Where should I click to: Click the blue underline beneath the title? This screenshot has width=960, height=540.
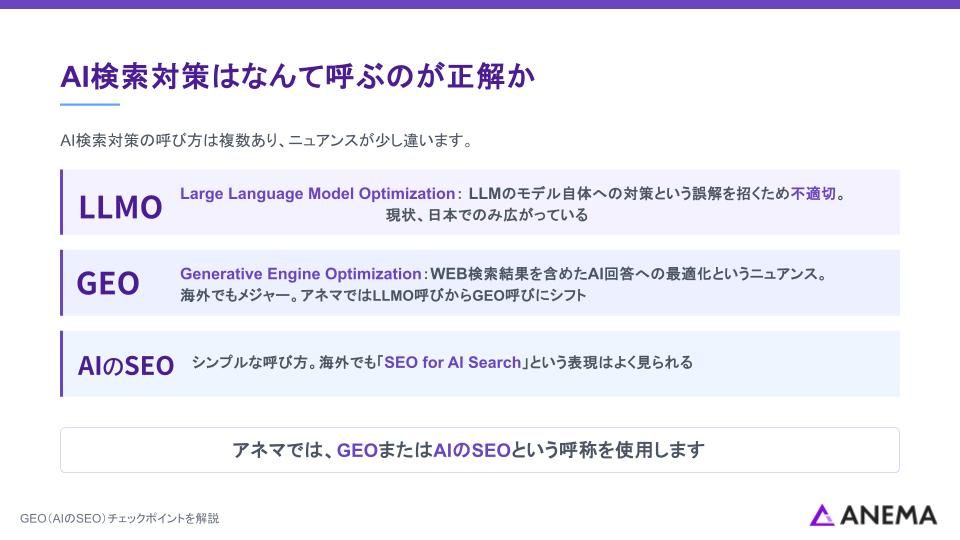[x=89, y=104]
